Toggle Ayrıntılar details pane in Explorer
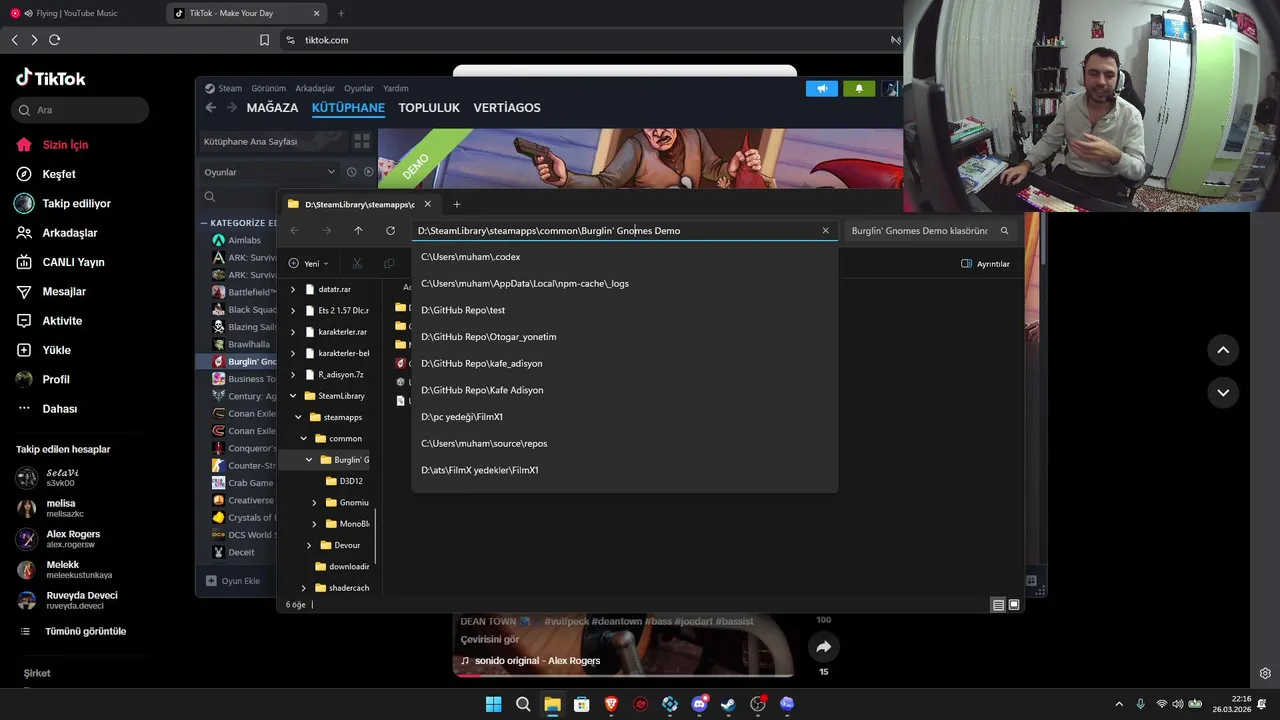 point(985,264)
